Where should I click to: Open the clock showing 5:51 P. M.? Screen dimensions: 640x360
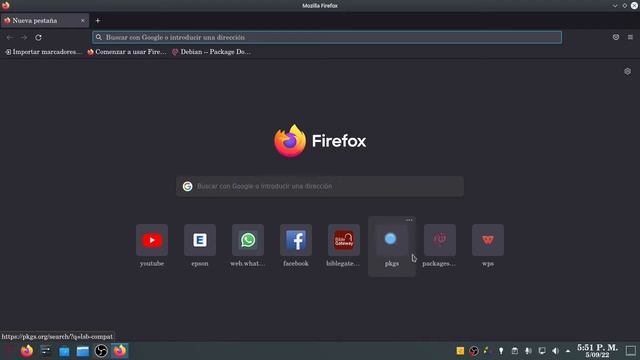597,351
